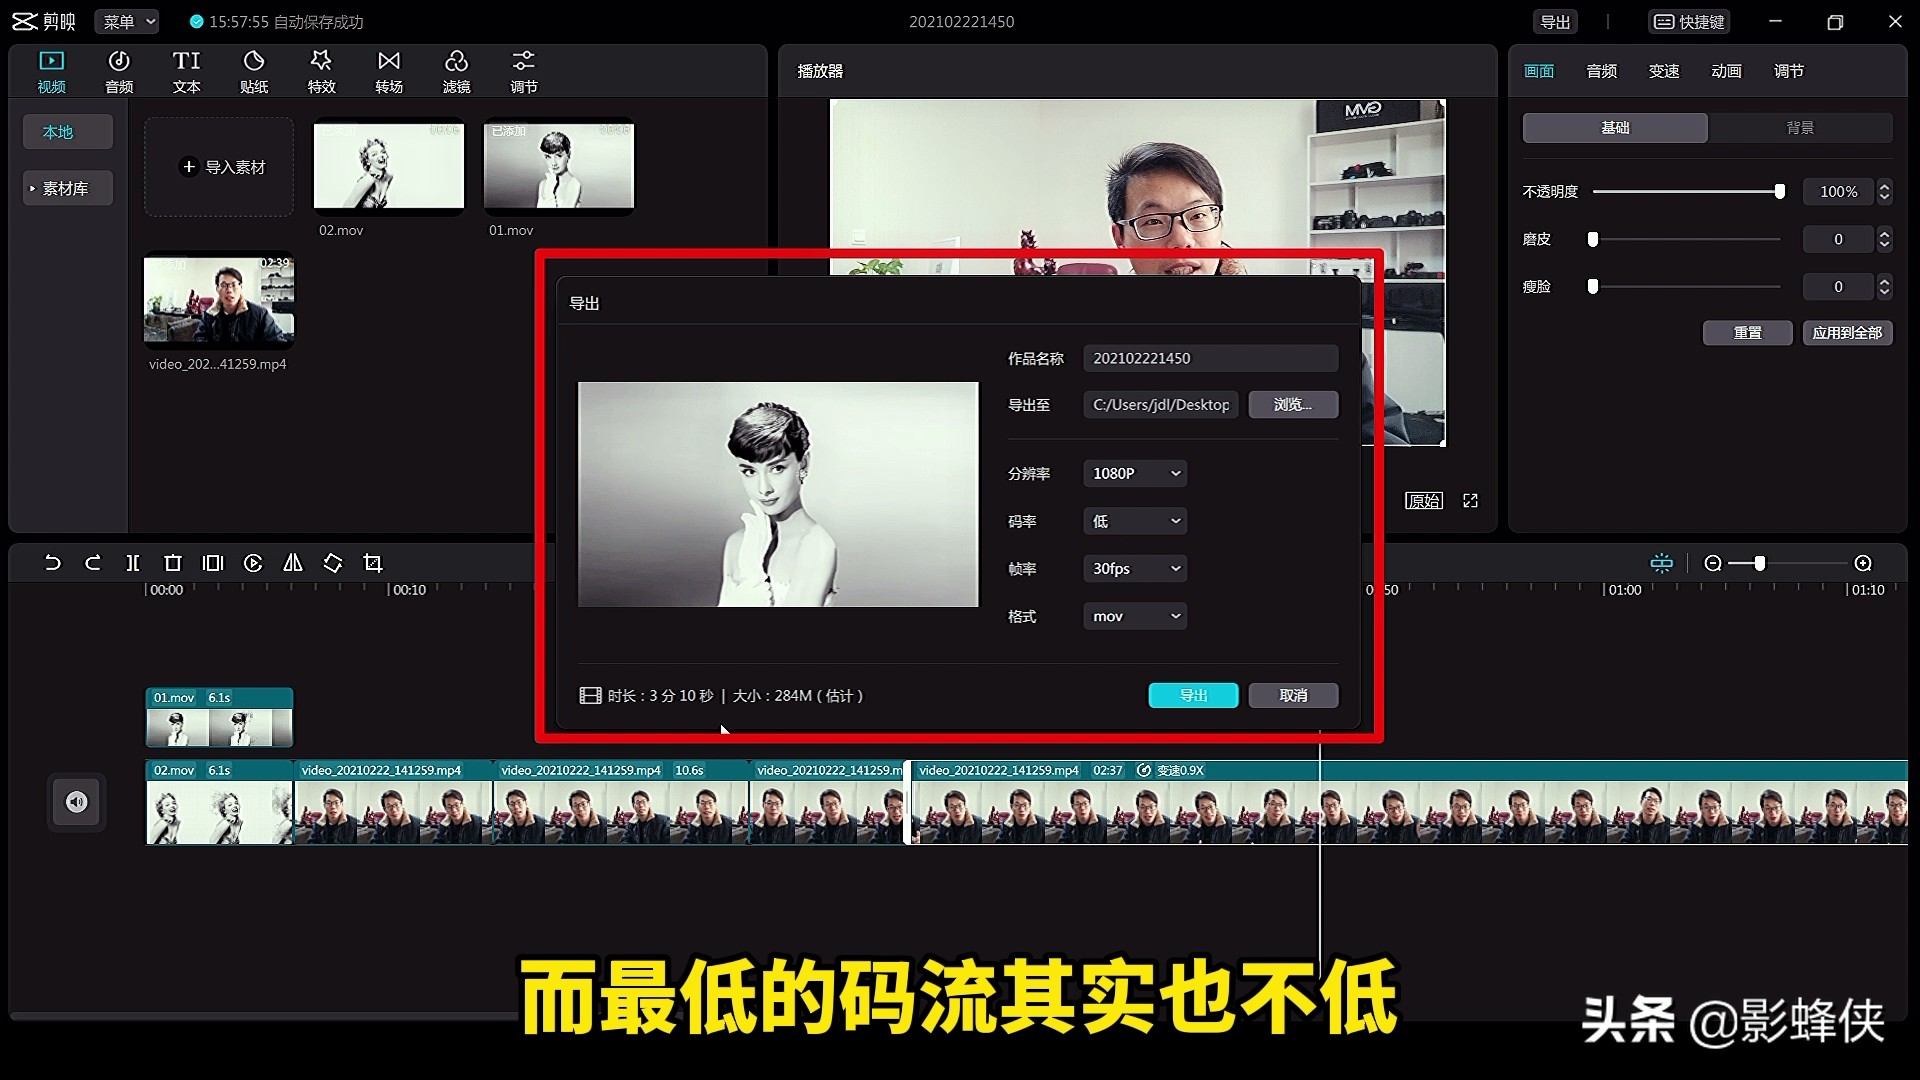Select the crop tool icon

tap(372, 563)
